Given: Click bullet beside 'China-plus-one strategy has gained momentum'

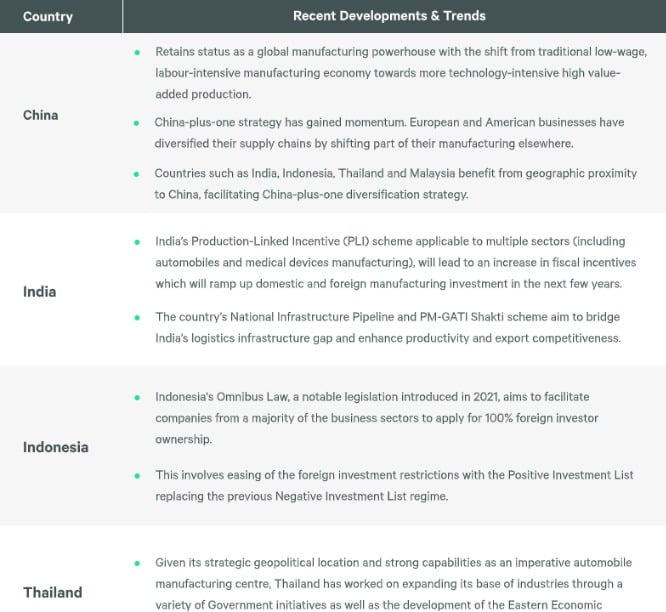Looking at the screenshot, I should (x=137, y=123).
